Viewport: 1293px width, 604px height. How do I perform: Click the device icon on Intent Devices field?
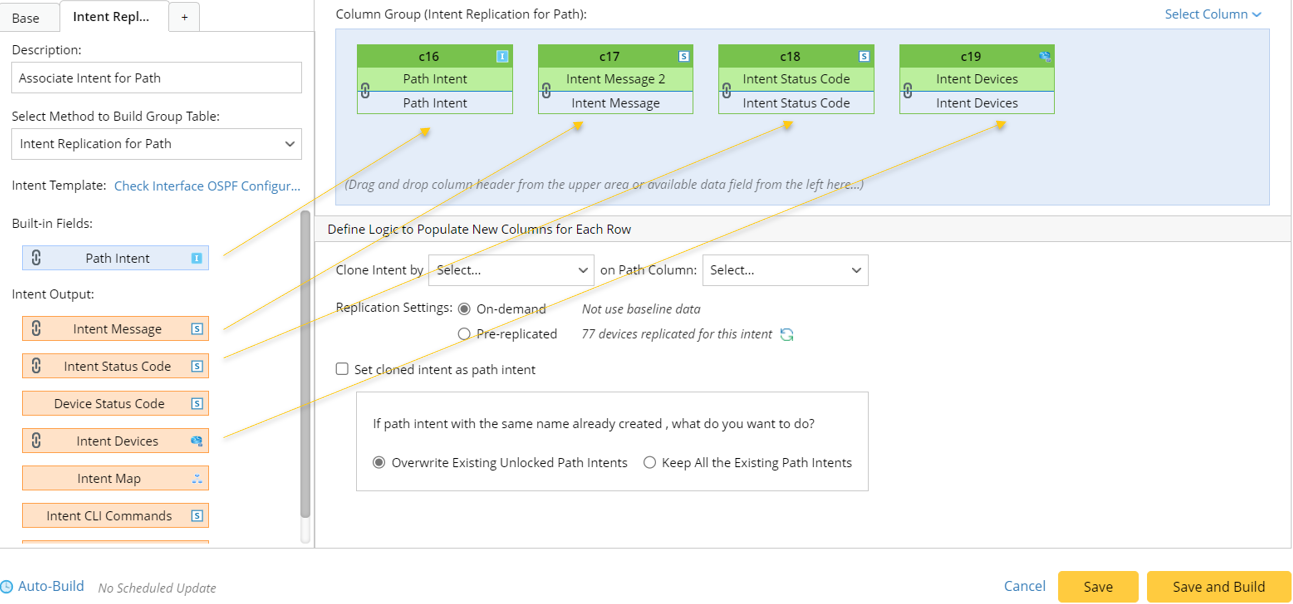[197, 441]
